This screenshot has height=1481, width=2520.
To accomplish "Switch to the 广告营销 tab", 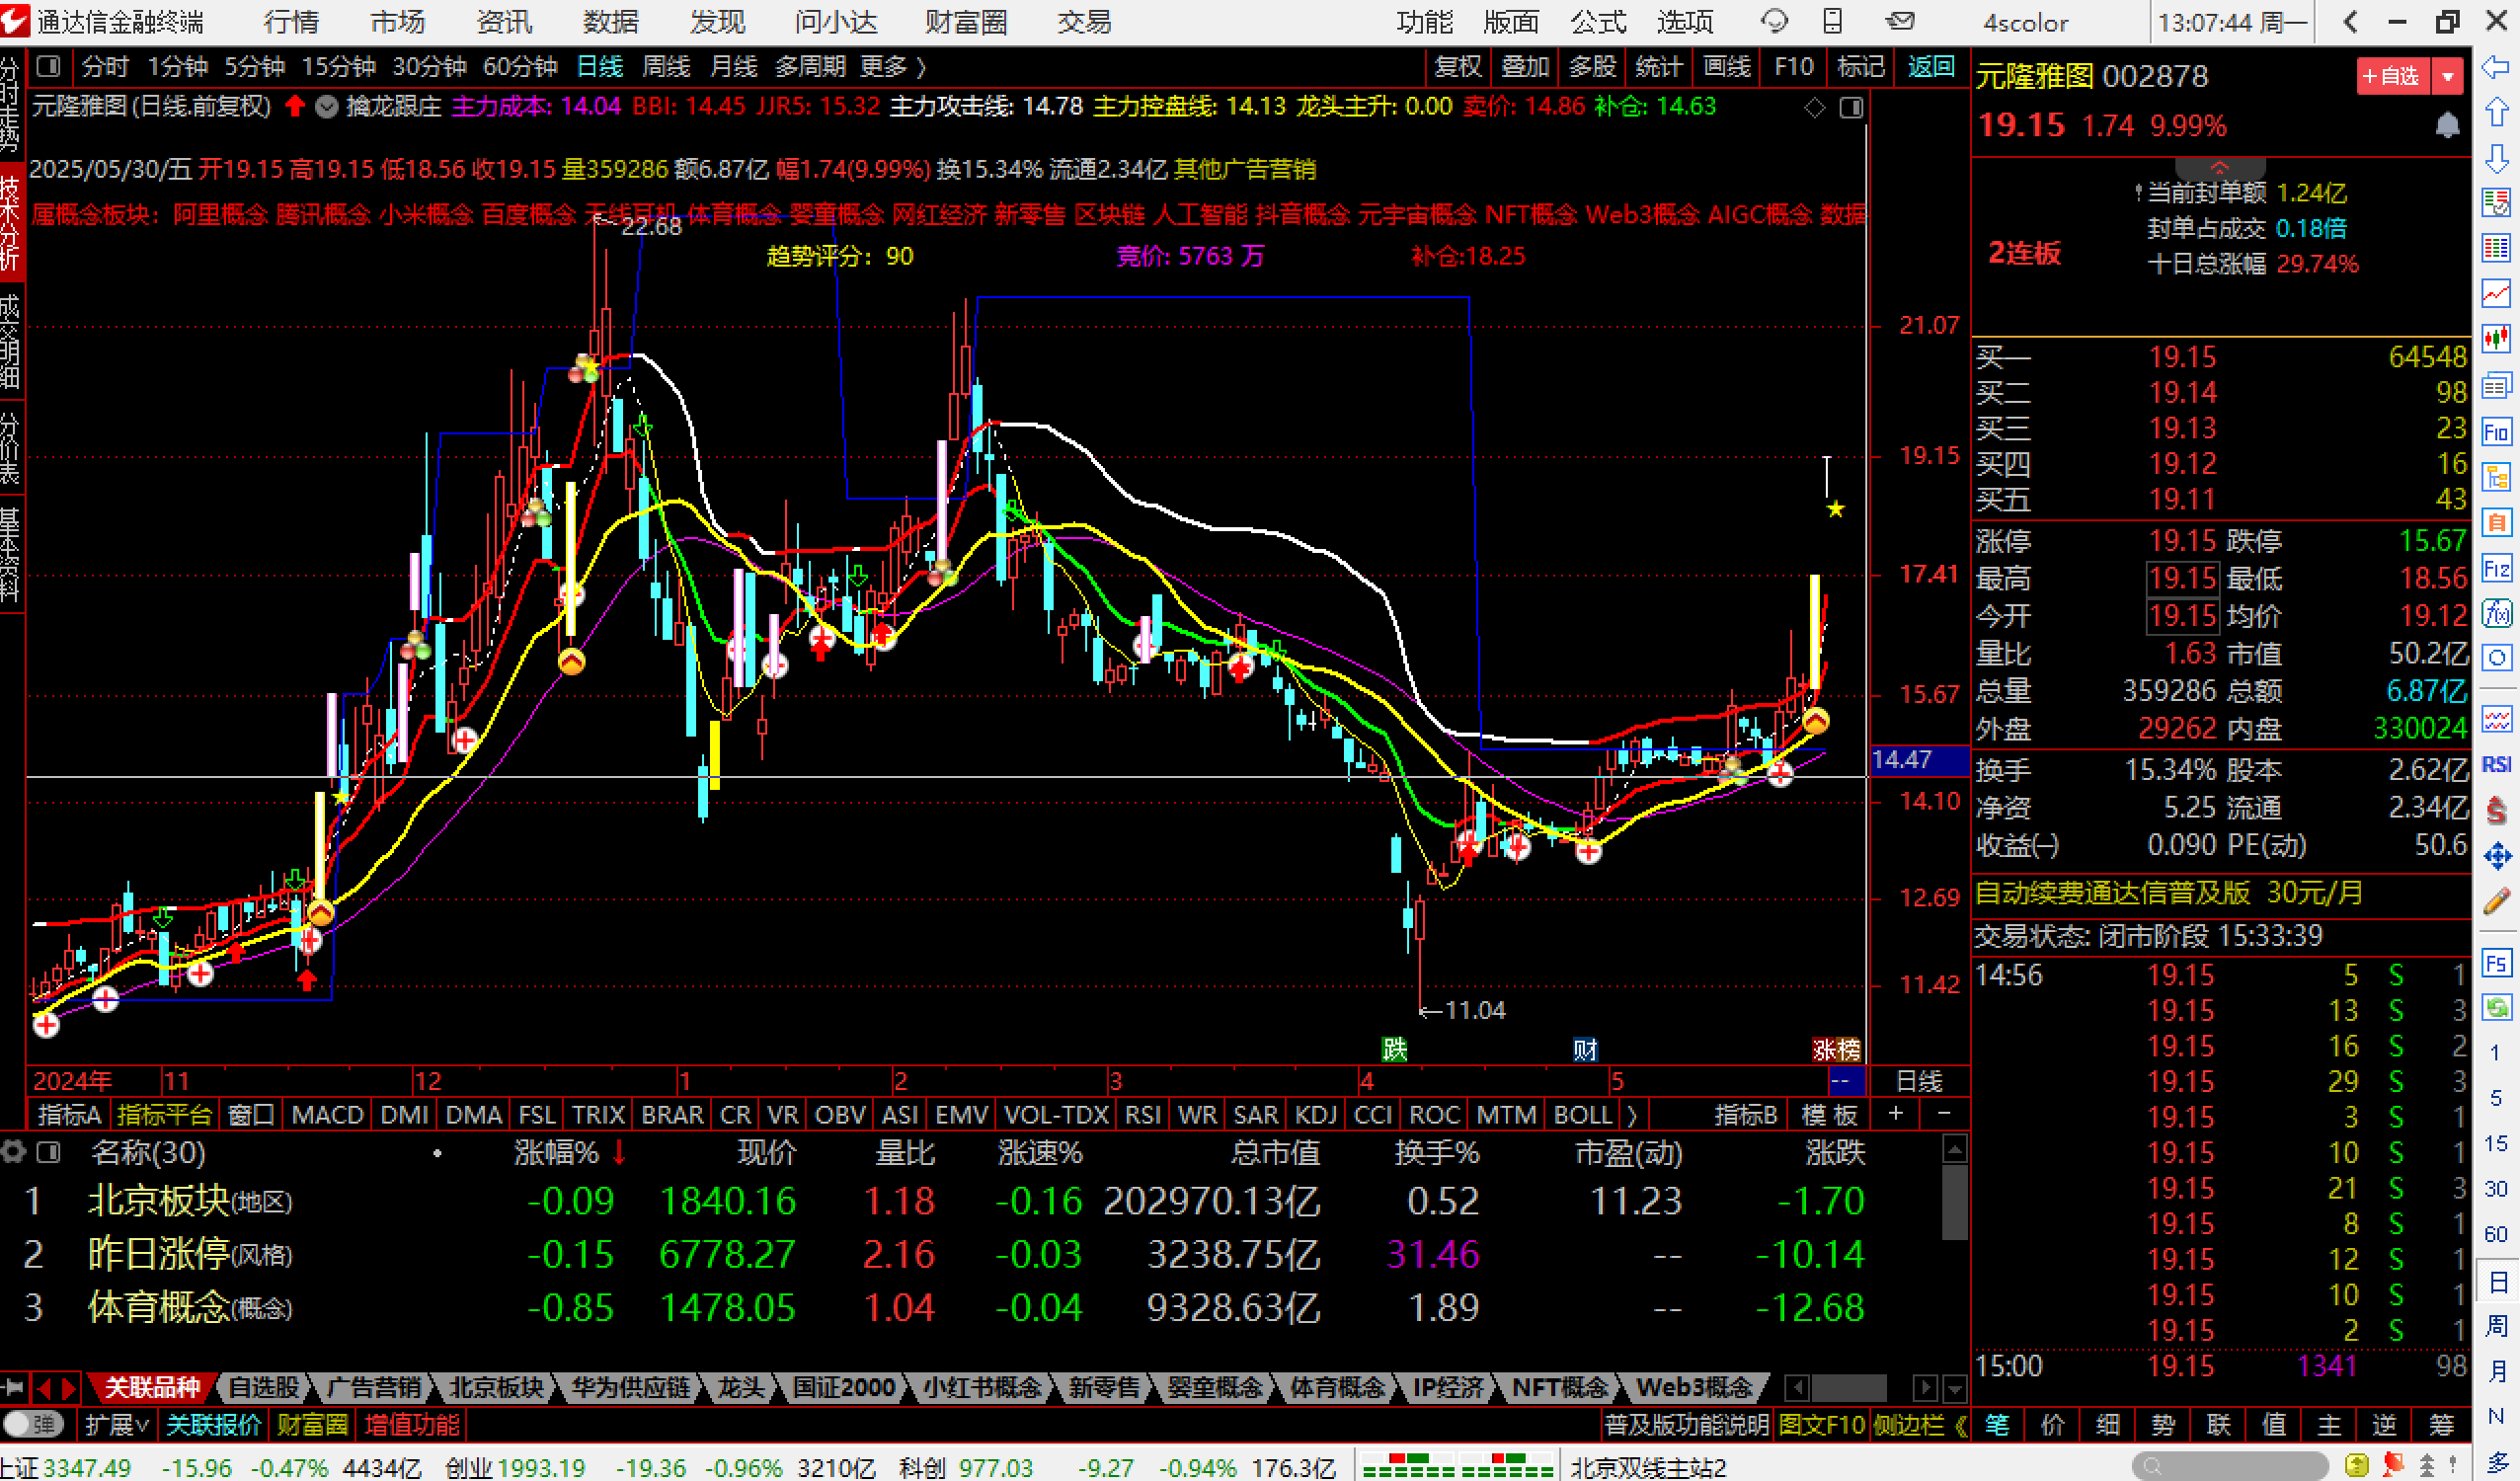I will (373, 1388).
